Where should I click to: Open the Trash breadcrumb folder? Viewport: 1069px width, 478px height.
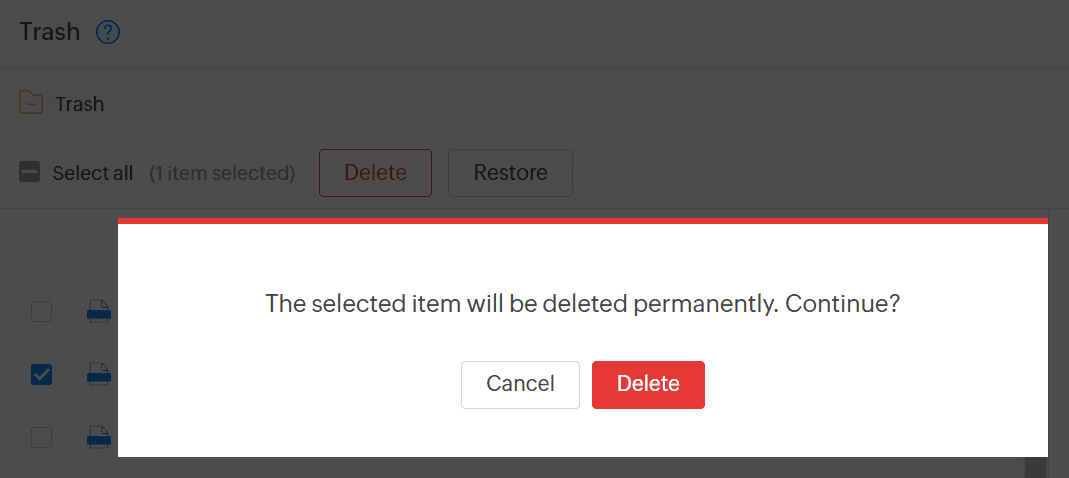coord(79,104)
